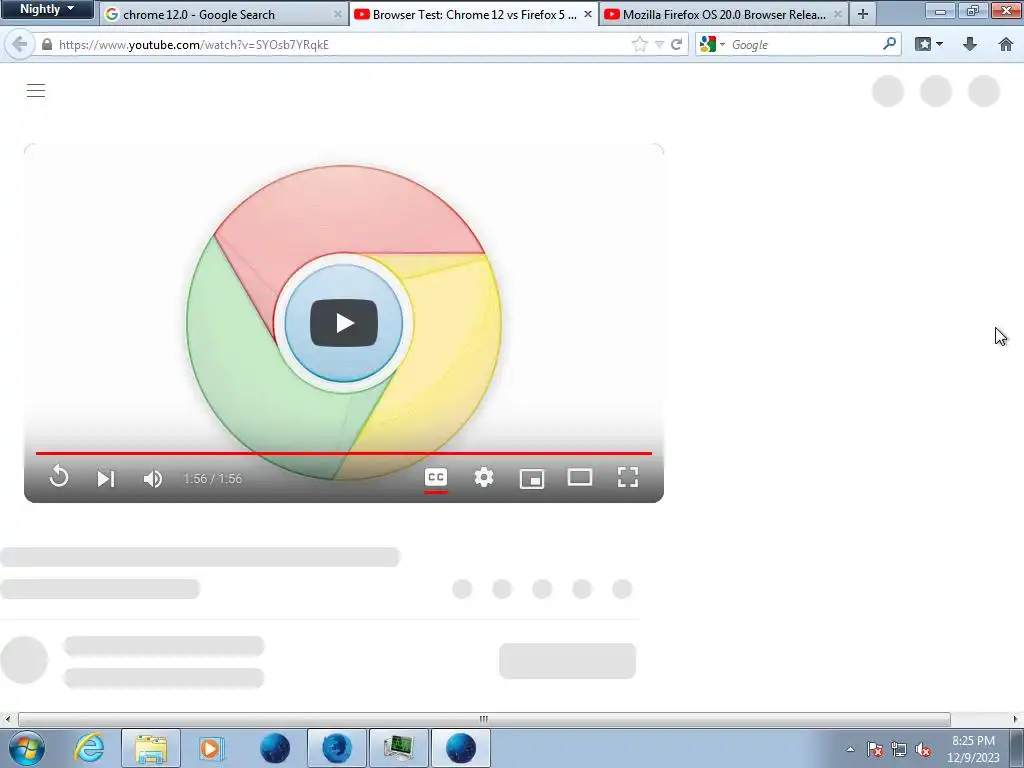The image size is (1024, 768).
Task: Click the padlock site identity icon
Action: coord(46,44)
